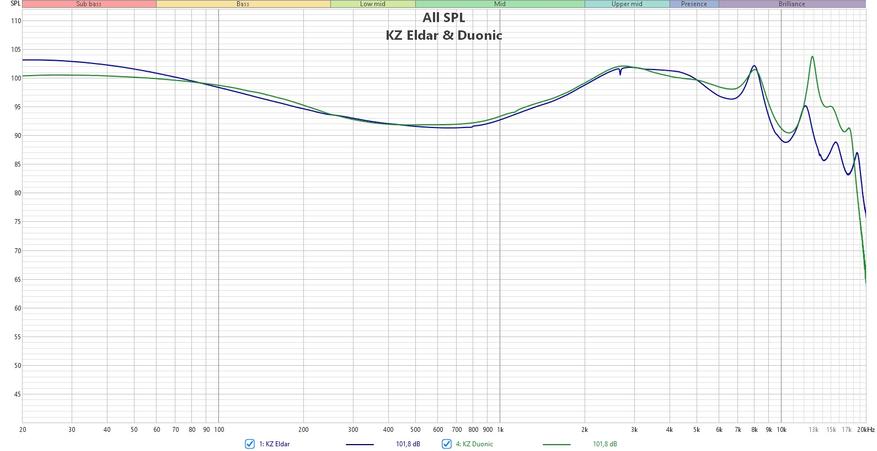Click the 101,8 dB value beside KZ Duonic

pyautogui.click(x=605, y=444)
